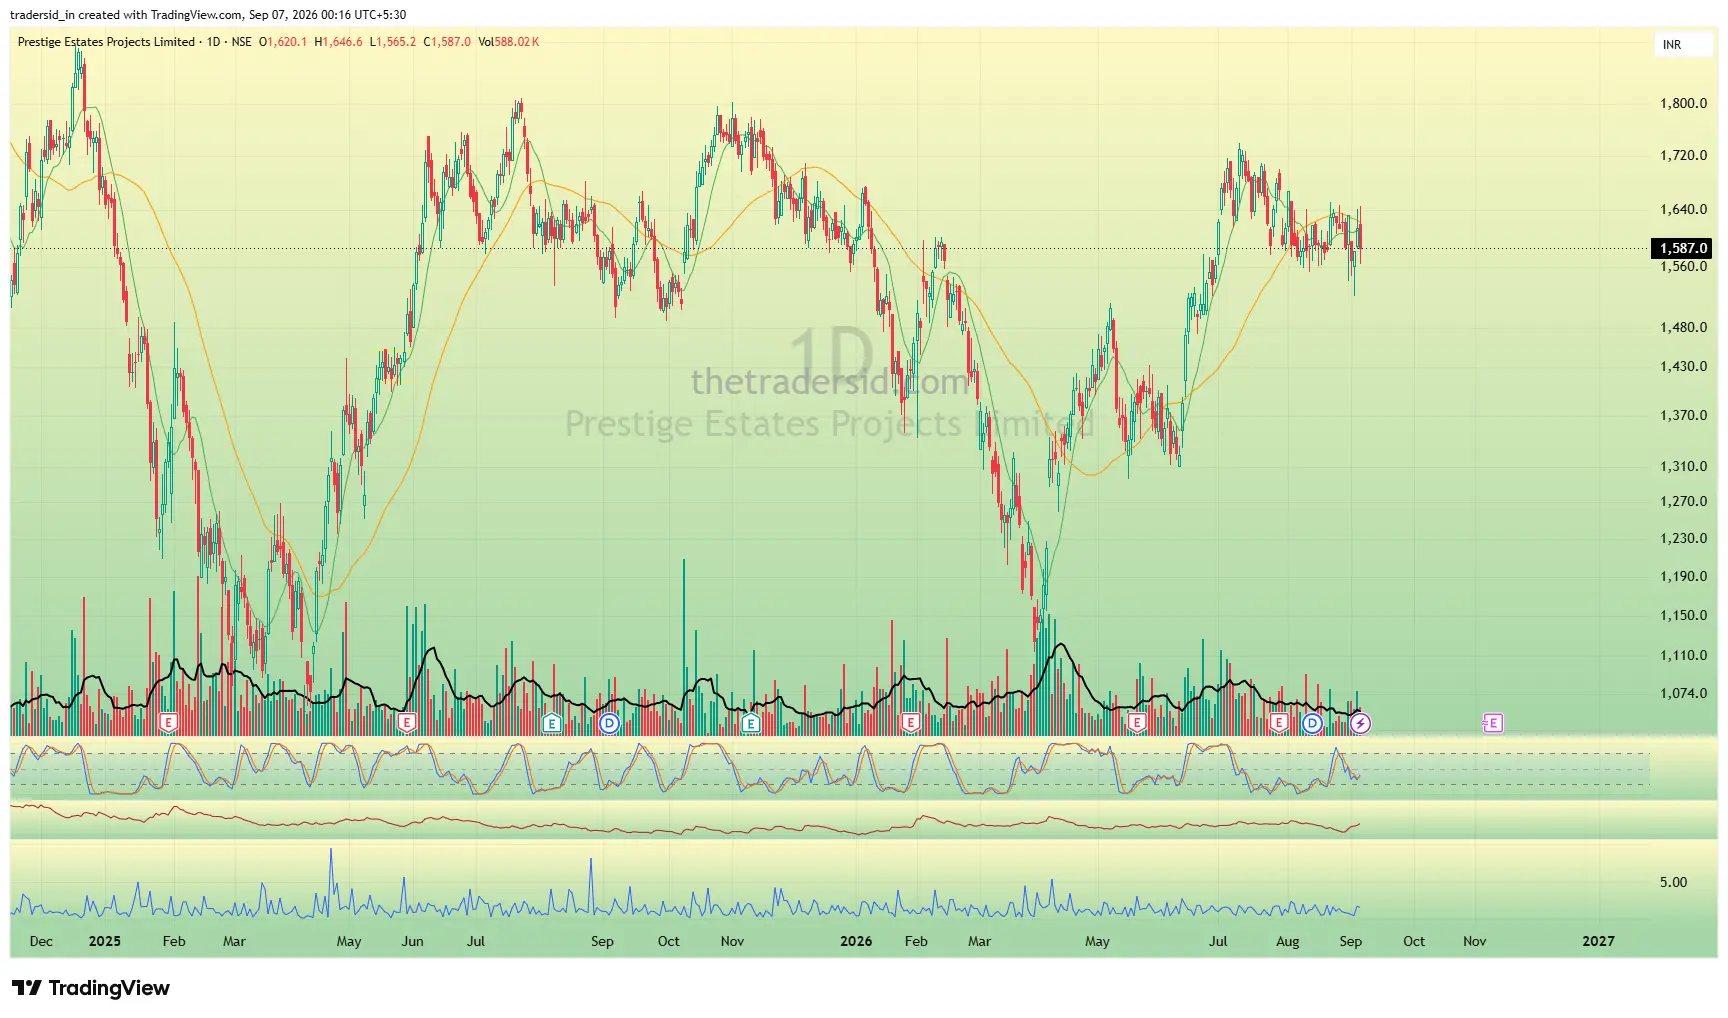Click the 1,230.0 price axis label
The image size is (1728, 1018).
coord(1684,538)
